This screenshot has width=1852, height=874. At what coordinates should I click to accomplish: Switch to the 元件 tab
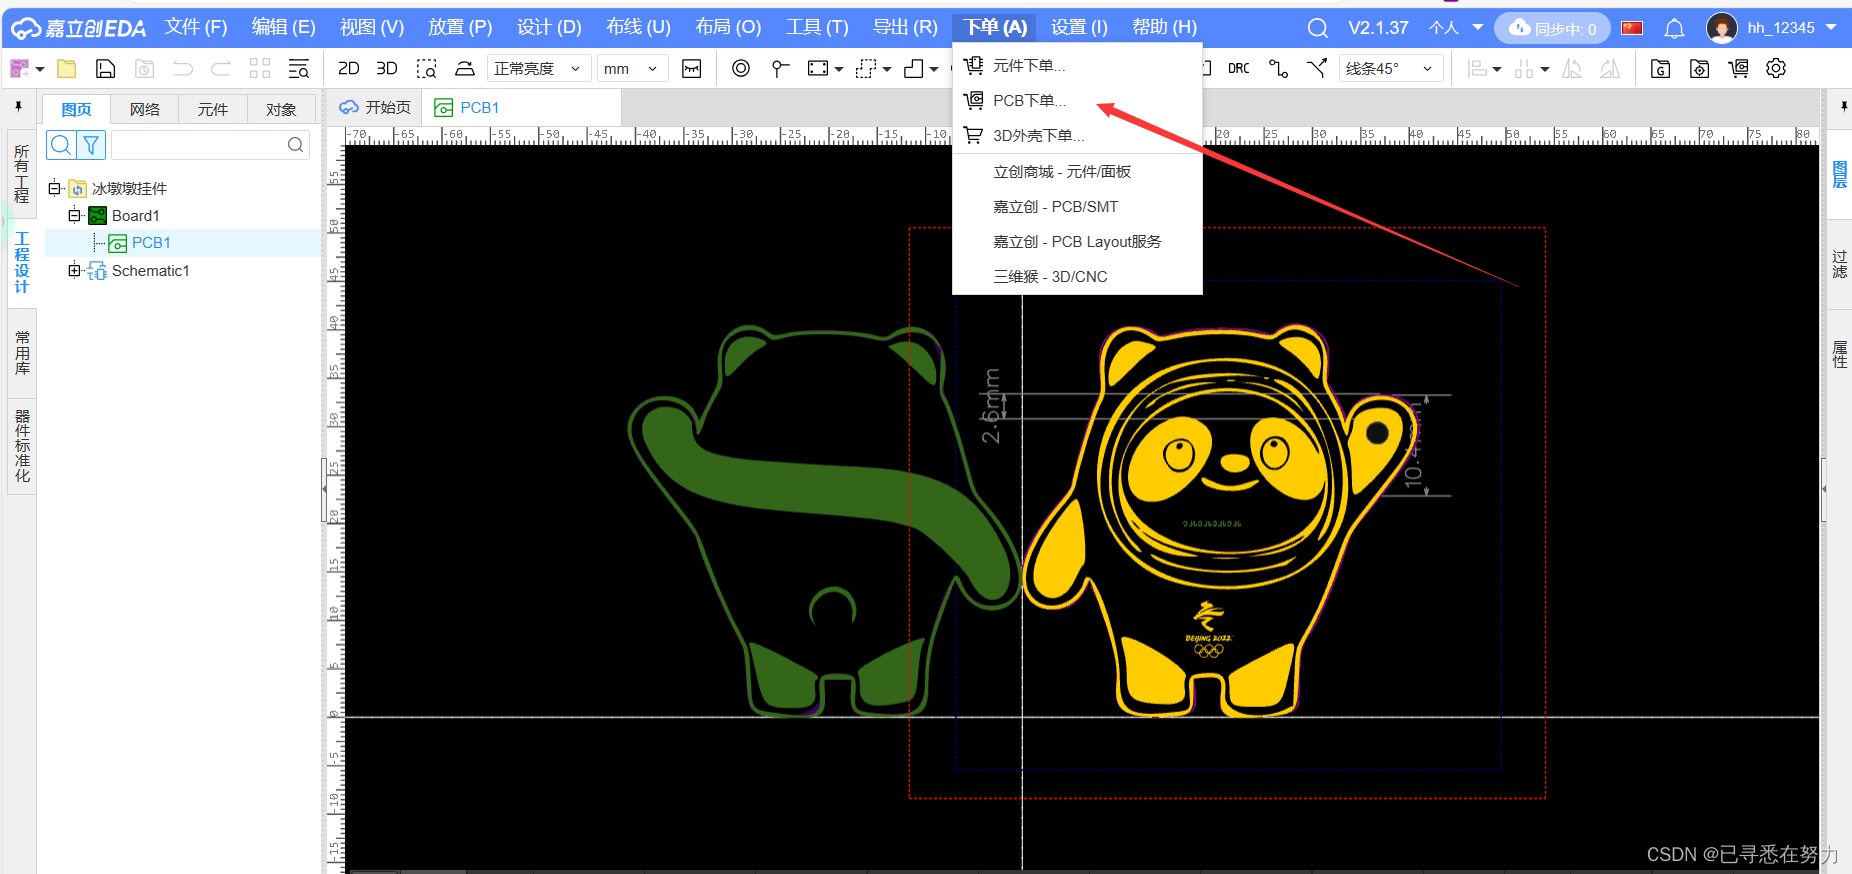tap(213, 109)
